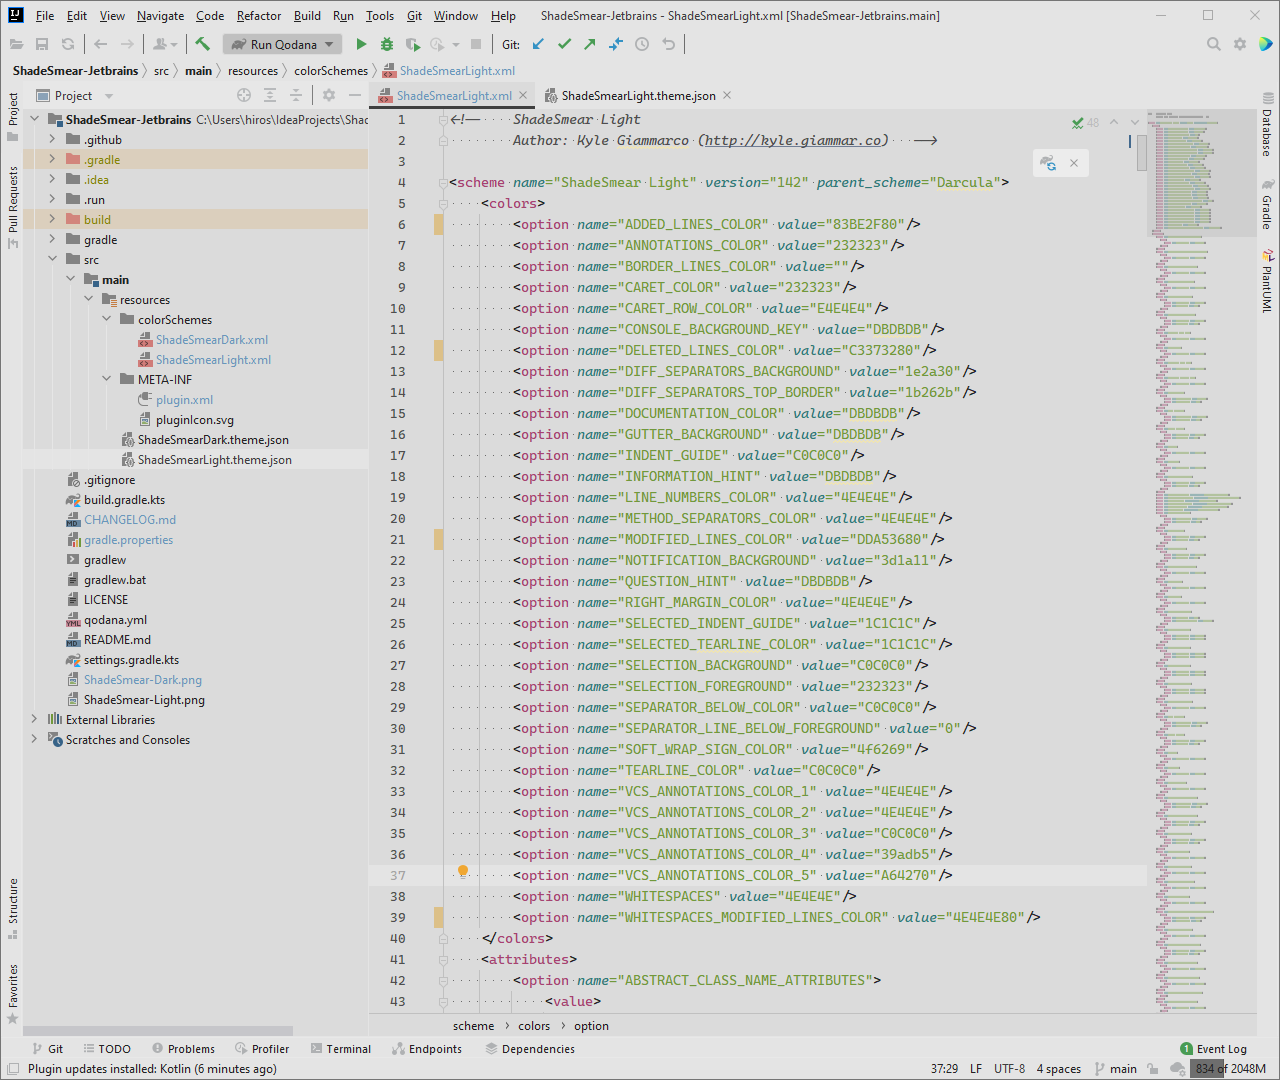Open the Refactor menu
Screen dimensions: 1280x1080
tap(259, 15)
